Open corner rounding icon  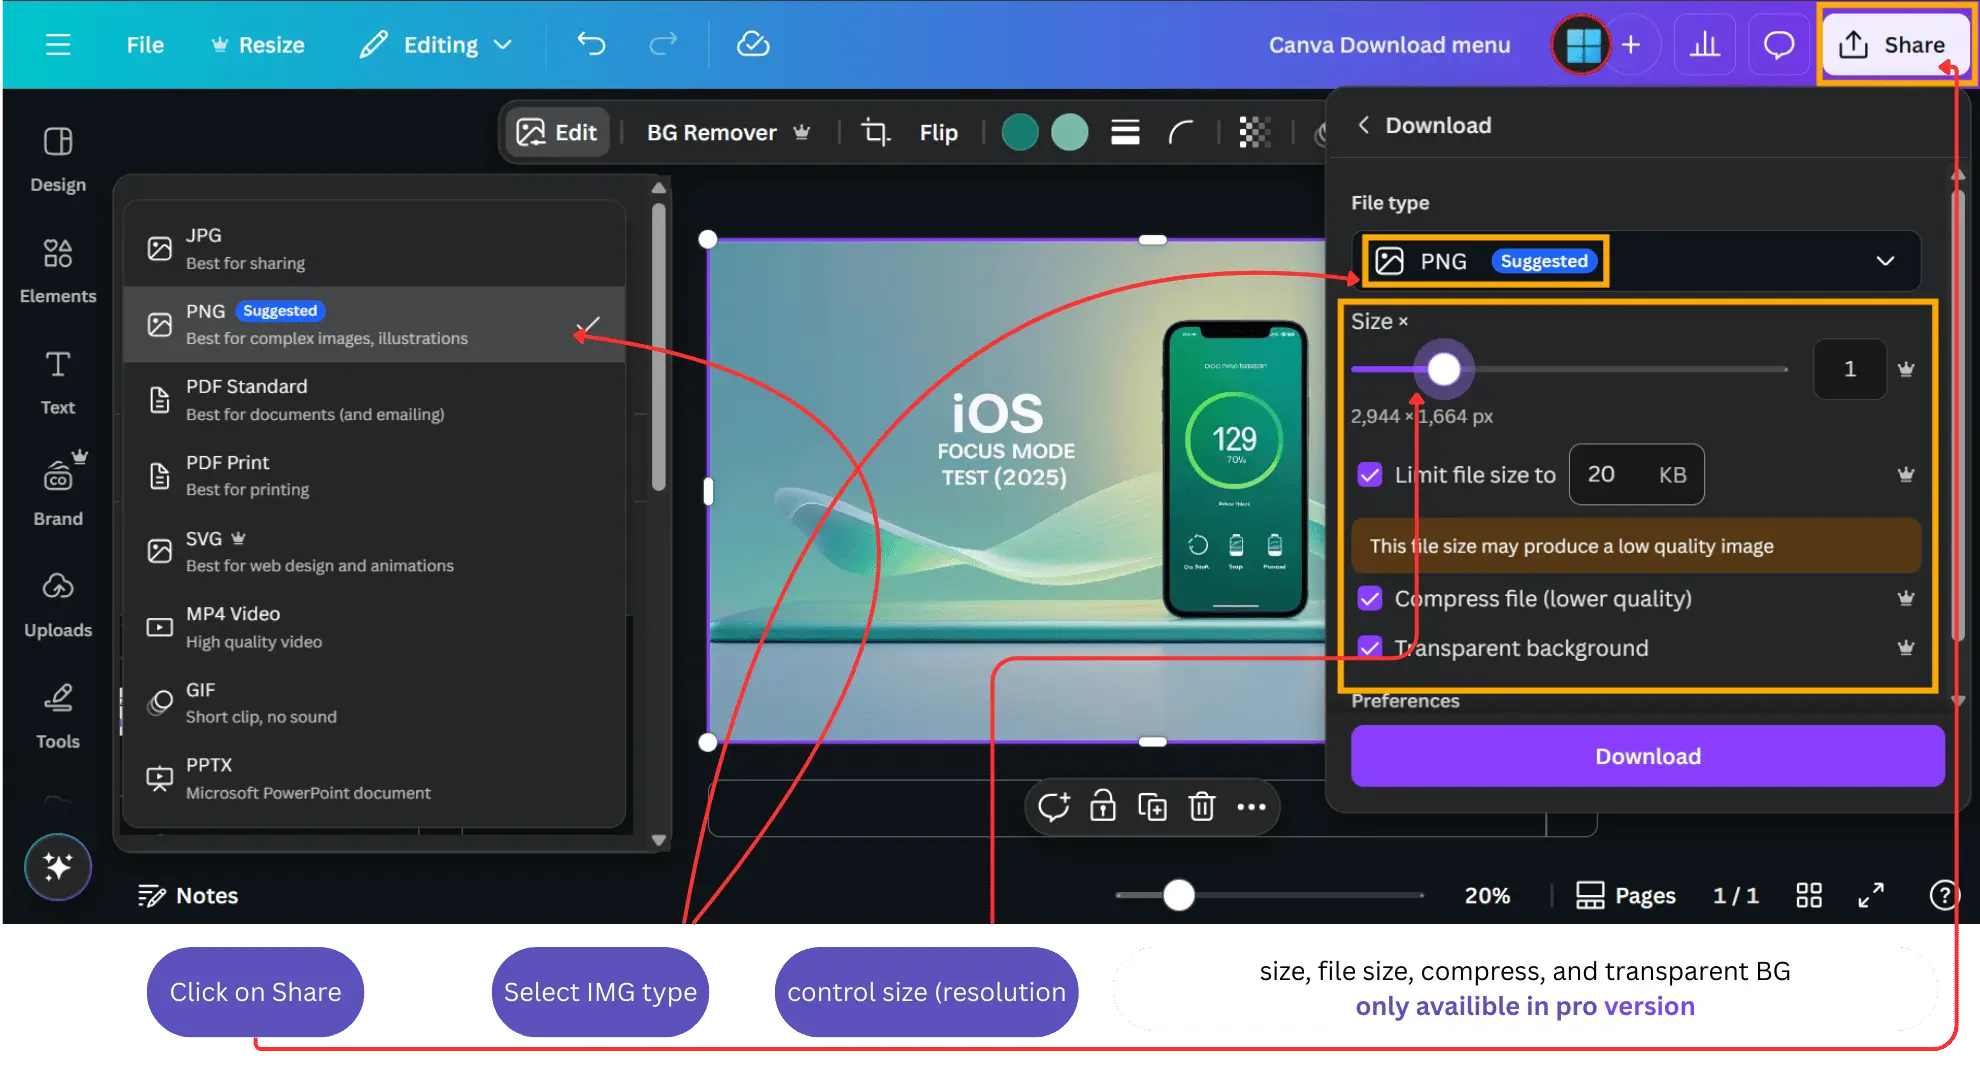pyautogui.click(x=1180, y=132)
